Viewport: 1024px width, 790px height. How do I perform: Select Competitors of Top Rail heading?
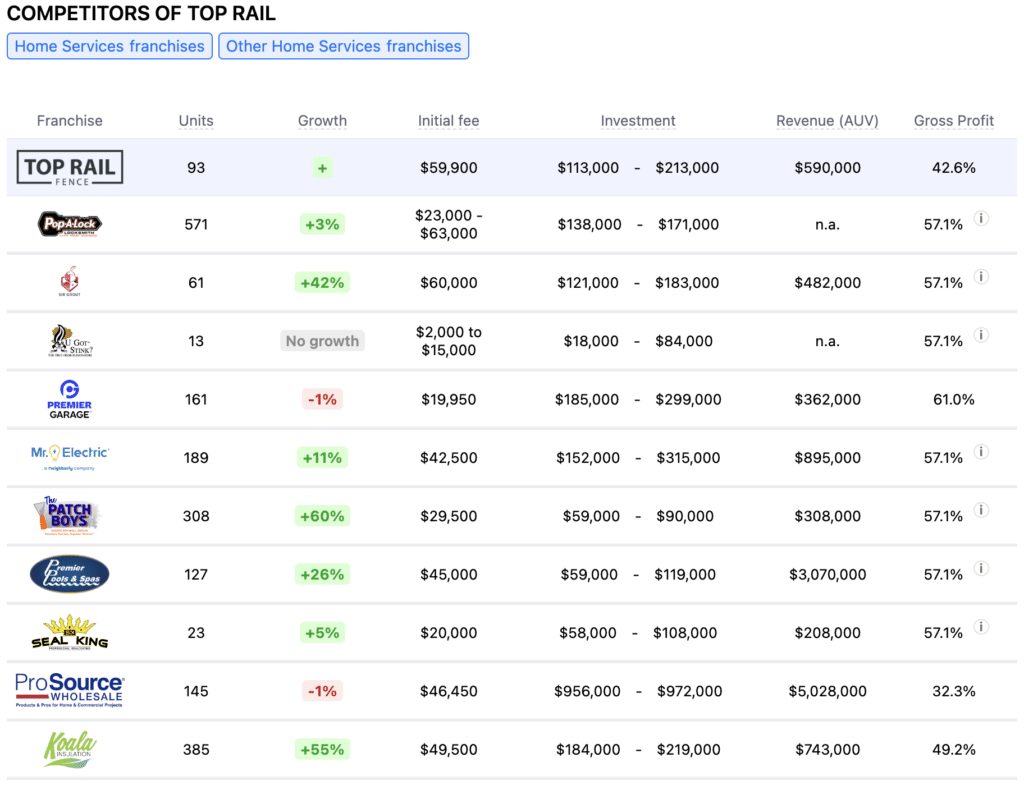point(141,13)
